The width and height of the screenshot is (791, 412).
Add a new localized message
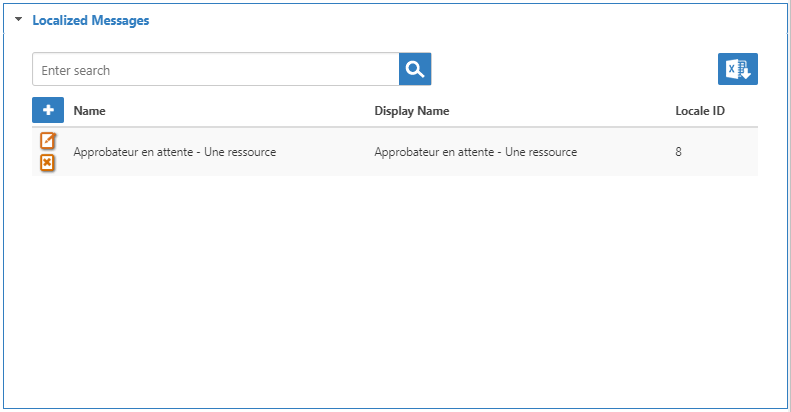[x=48, y=110]
